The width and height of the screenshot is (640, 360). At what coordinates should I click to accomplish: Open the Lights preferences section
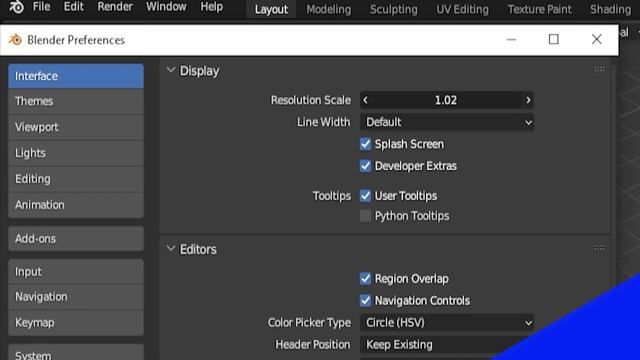click(x=76, y=153)
